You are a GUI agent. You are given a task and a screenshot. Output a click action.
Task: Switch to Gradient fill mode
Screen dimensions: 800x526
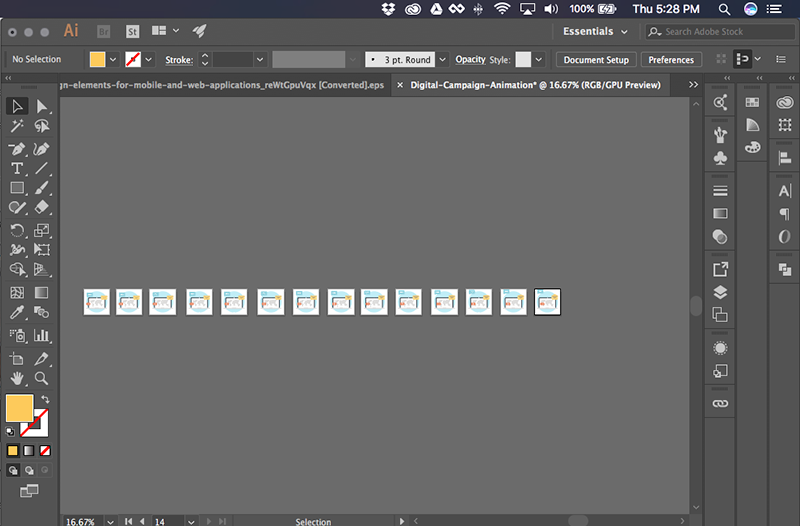pos(29,450)
